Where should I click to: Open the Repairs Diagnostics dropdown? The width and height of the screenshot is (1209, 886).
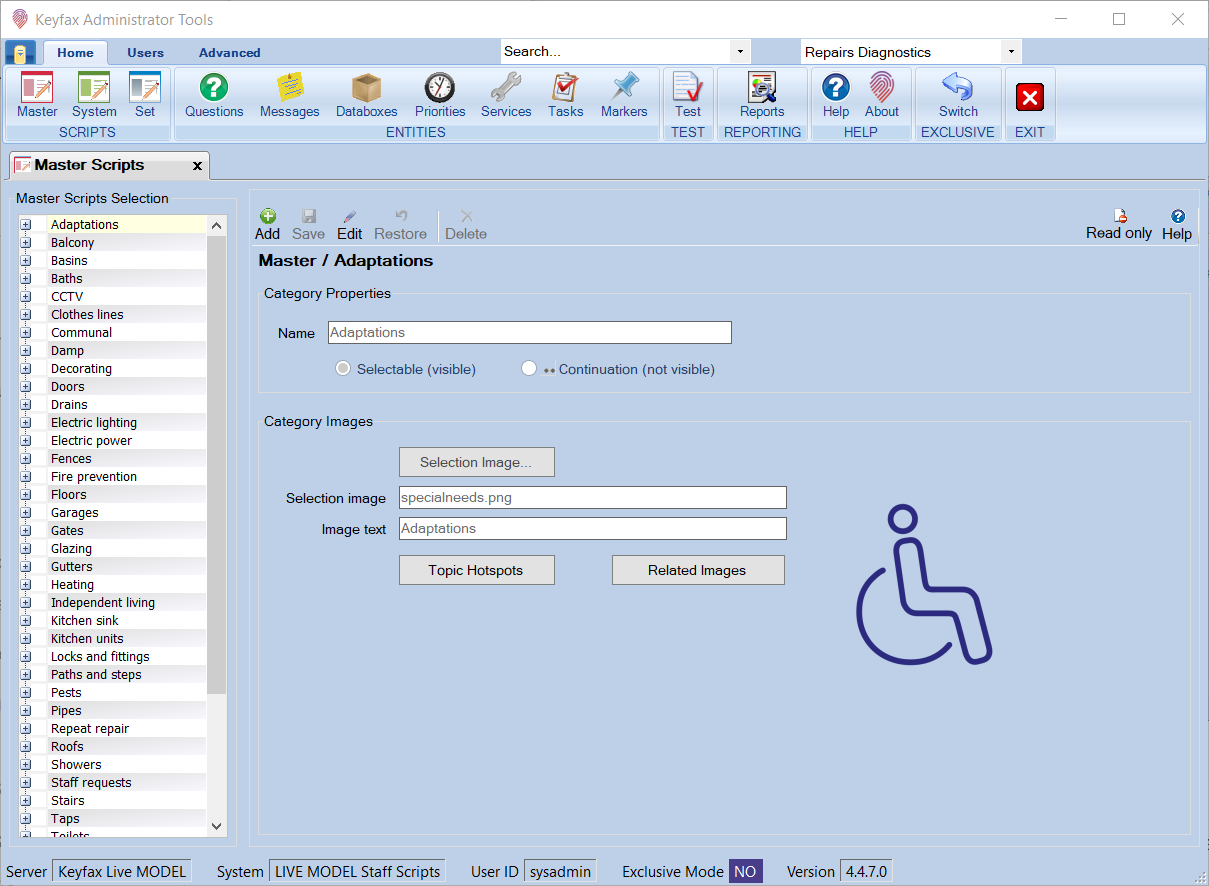tap(1011, 52)
